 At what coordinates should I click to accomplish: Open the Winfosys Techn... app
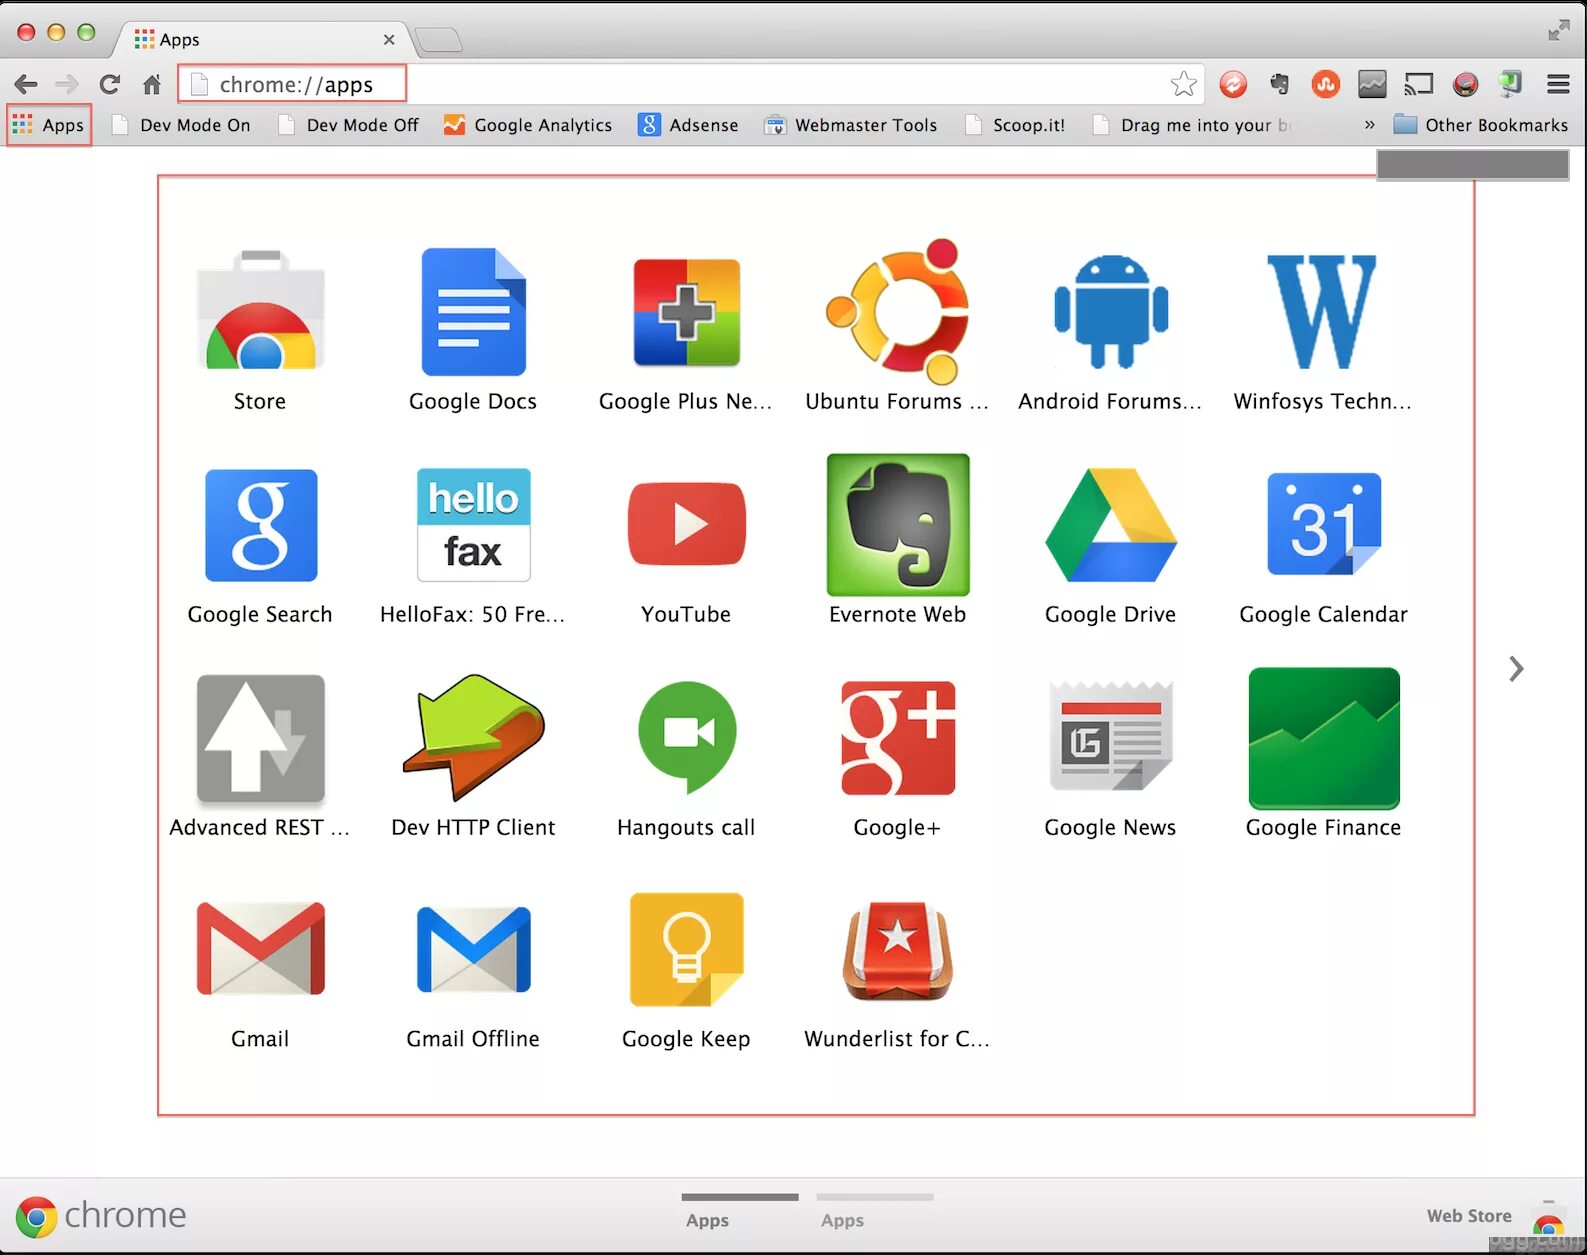coord(1323,311)
